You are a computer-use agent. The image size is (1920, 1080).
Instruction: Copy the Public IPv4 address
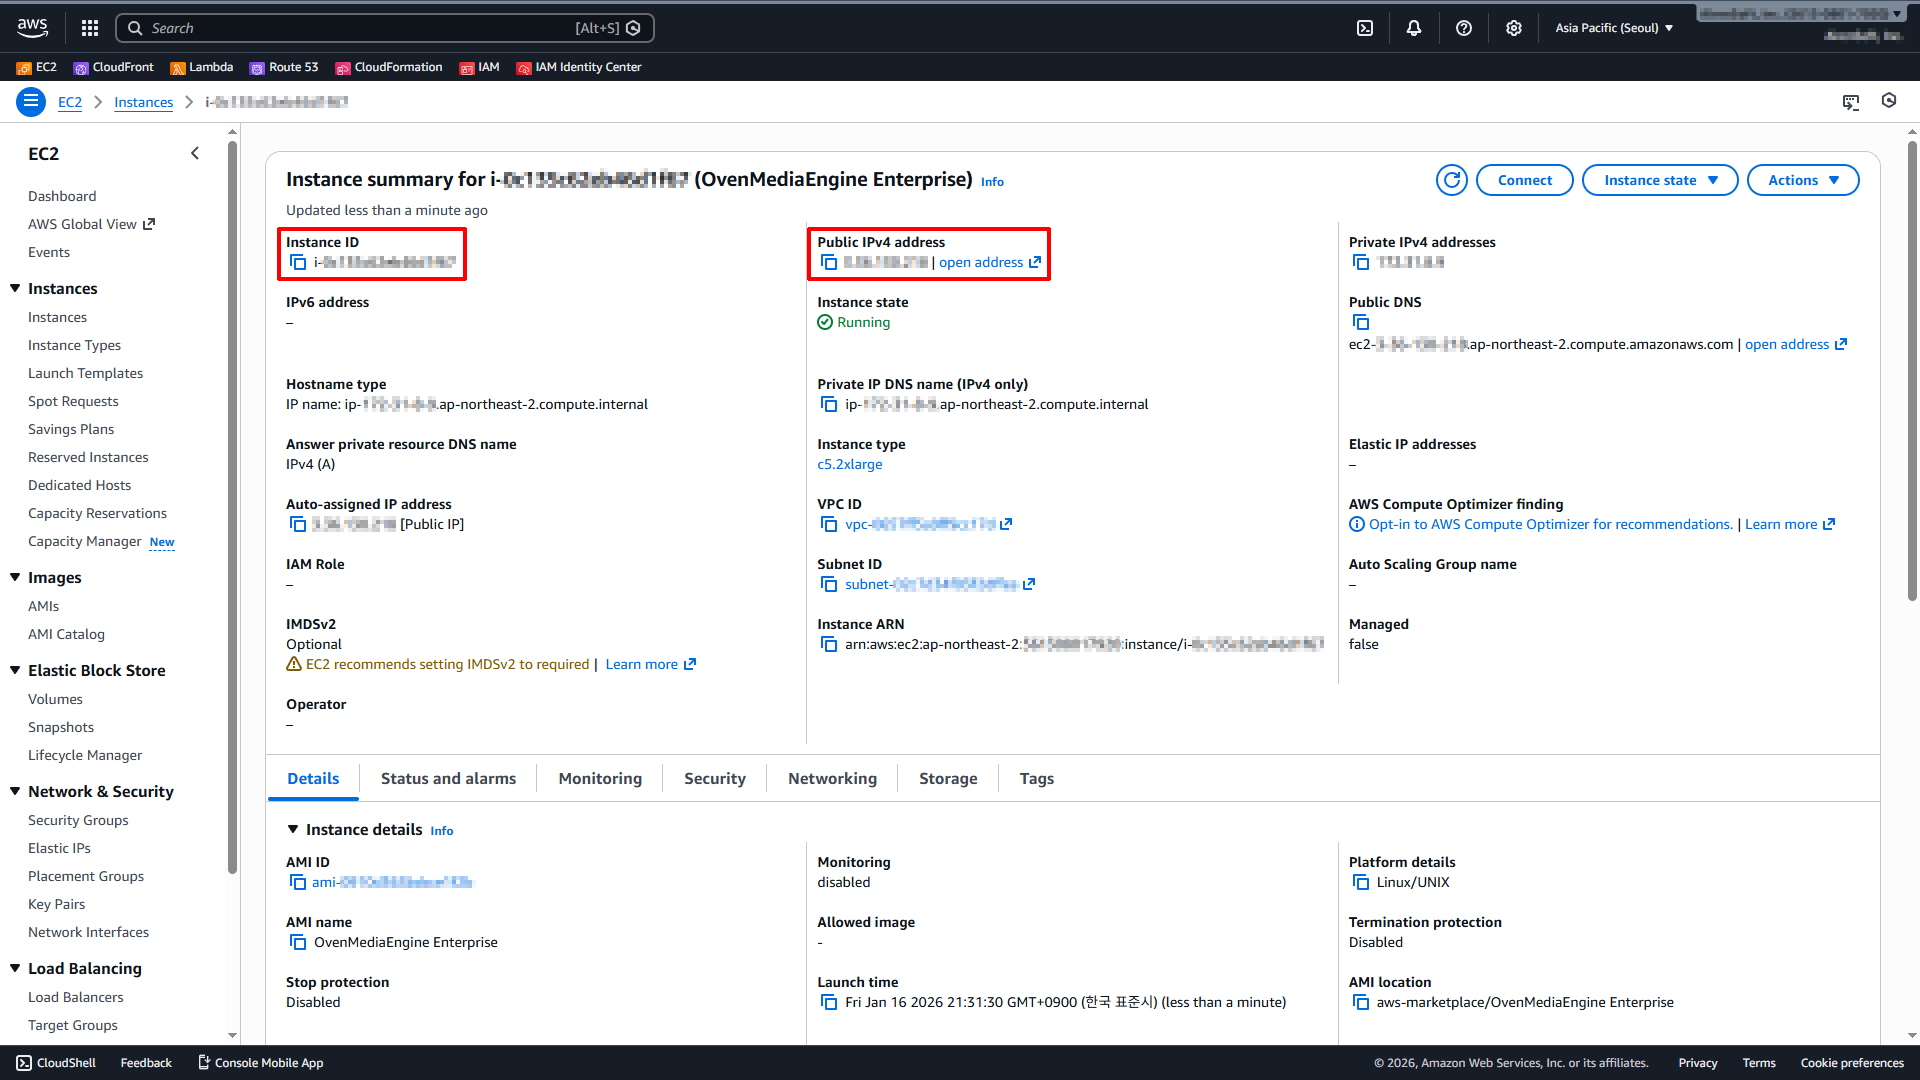tap(829, 262)
